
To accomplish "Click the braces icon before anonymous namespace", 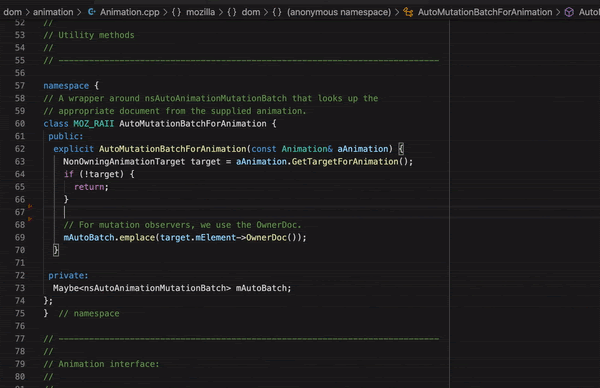I will (x=277, y=12).
